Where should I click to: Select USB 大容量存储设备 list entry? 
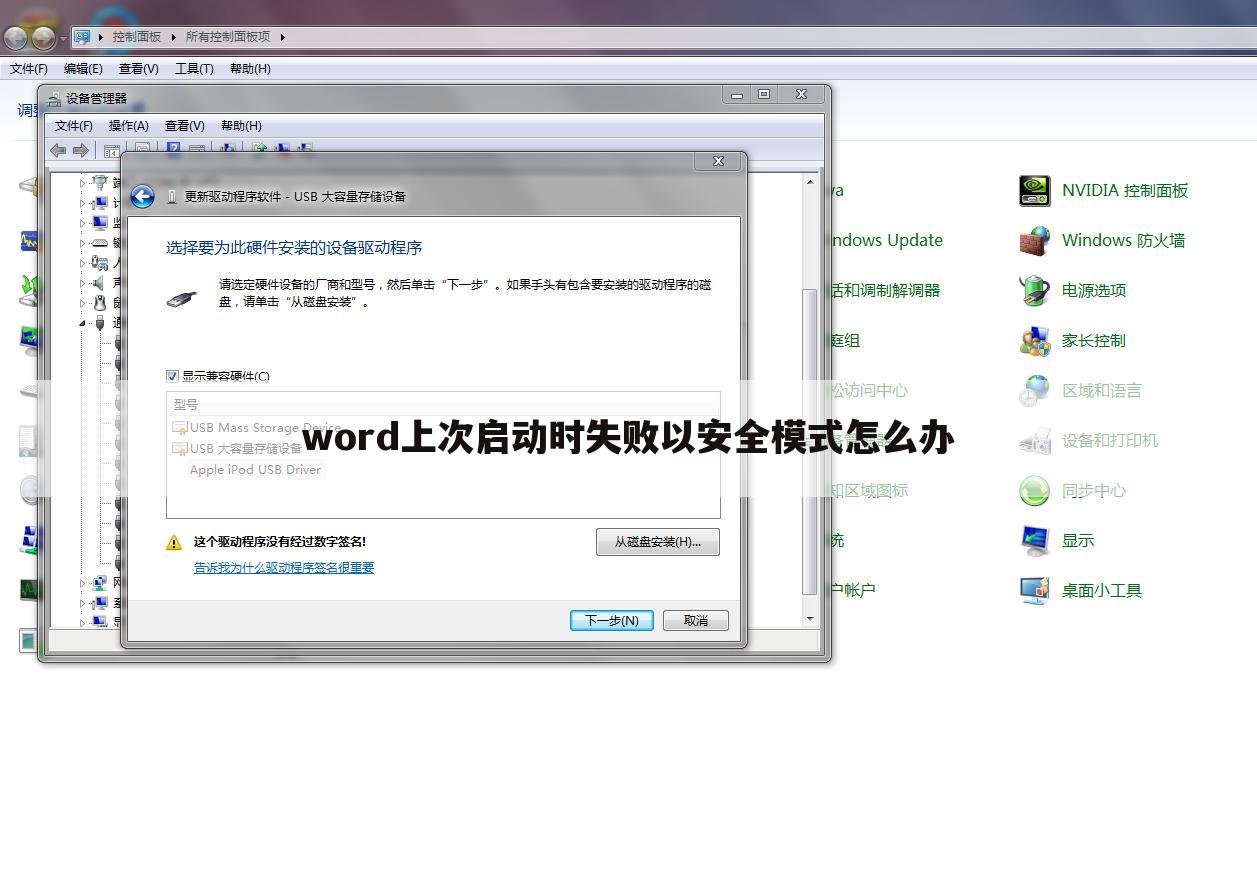tap(238, 449)
